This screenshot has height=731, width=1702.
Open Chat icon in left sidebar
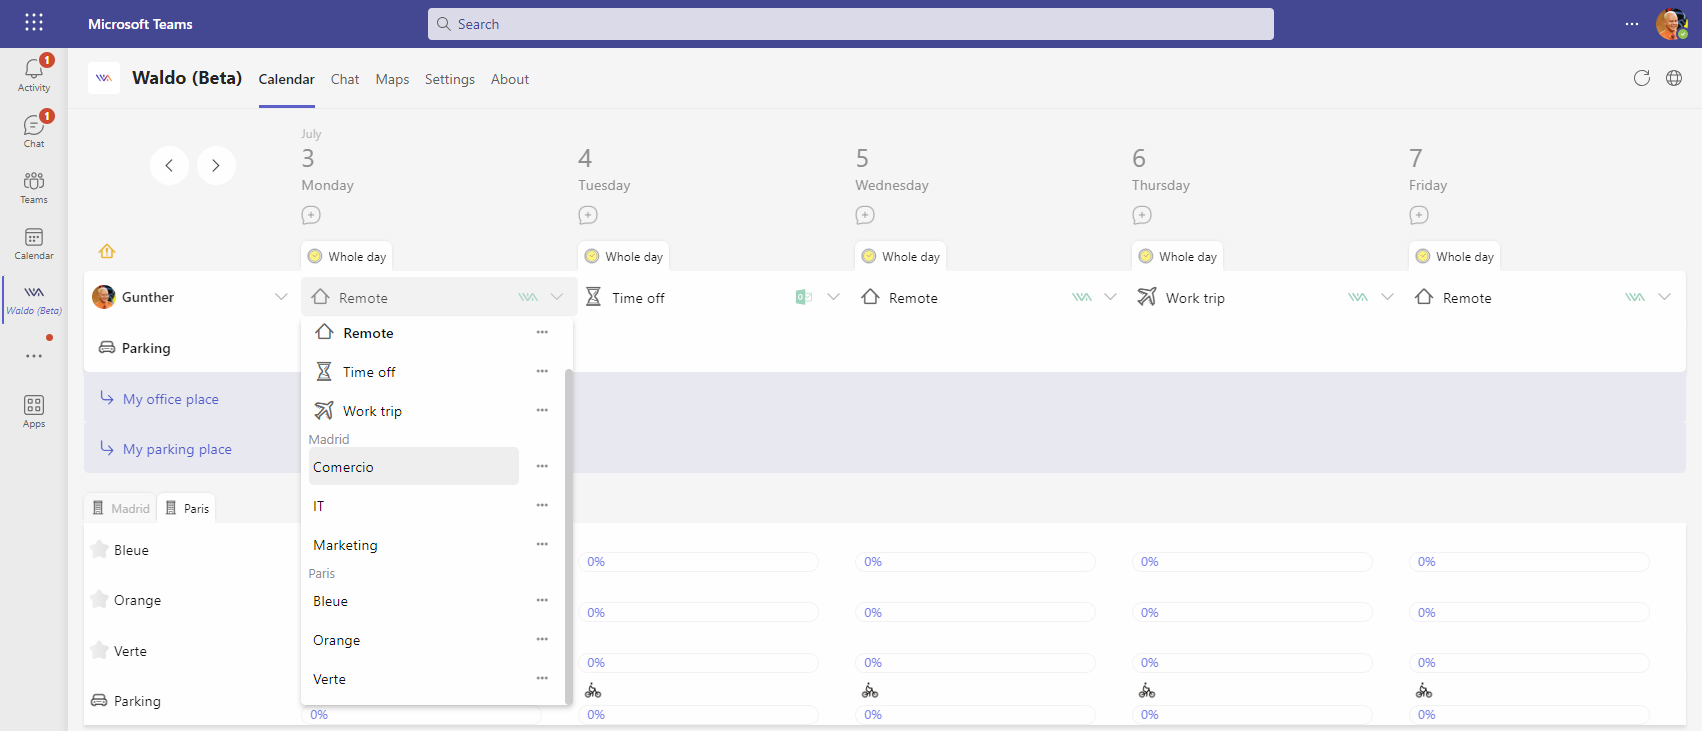tap(34, 130)
